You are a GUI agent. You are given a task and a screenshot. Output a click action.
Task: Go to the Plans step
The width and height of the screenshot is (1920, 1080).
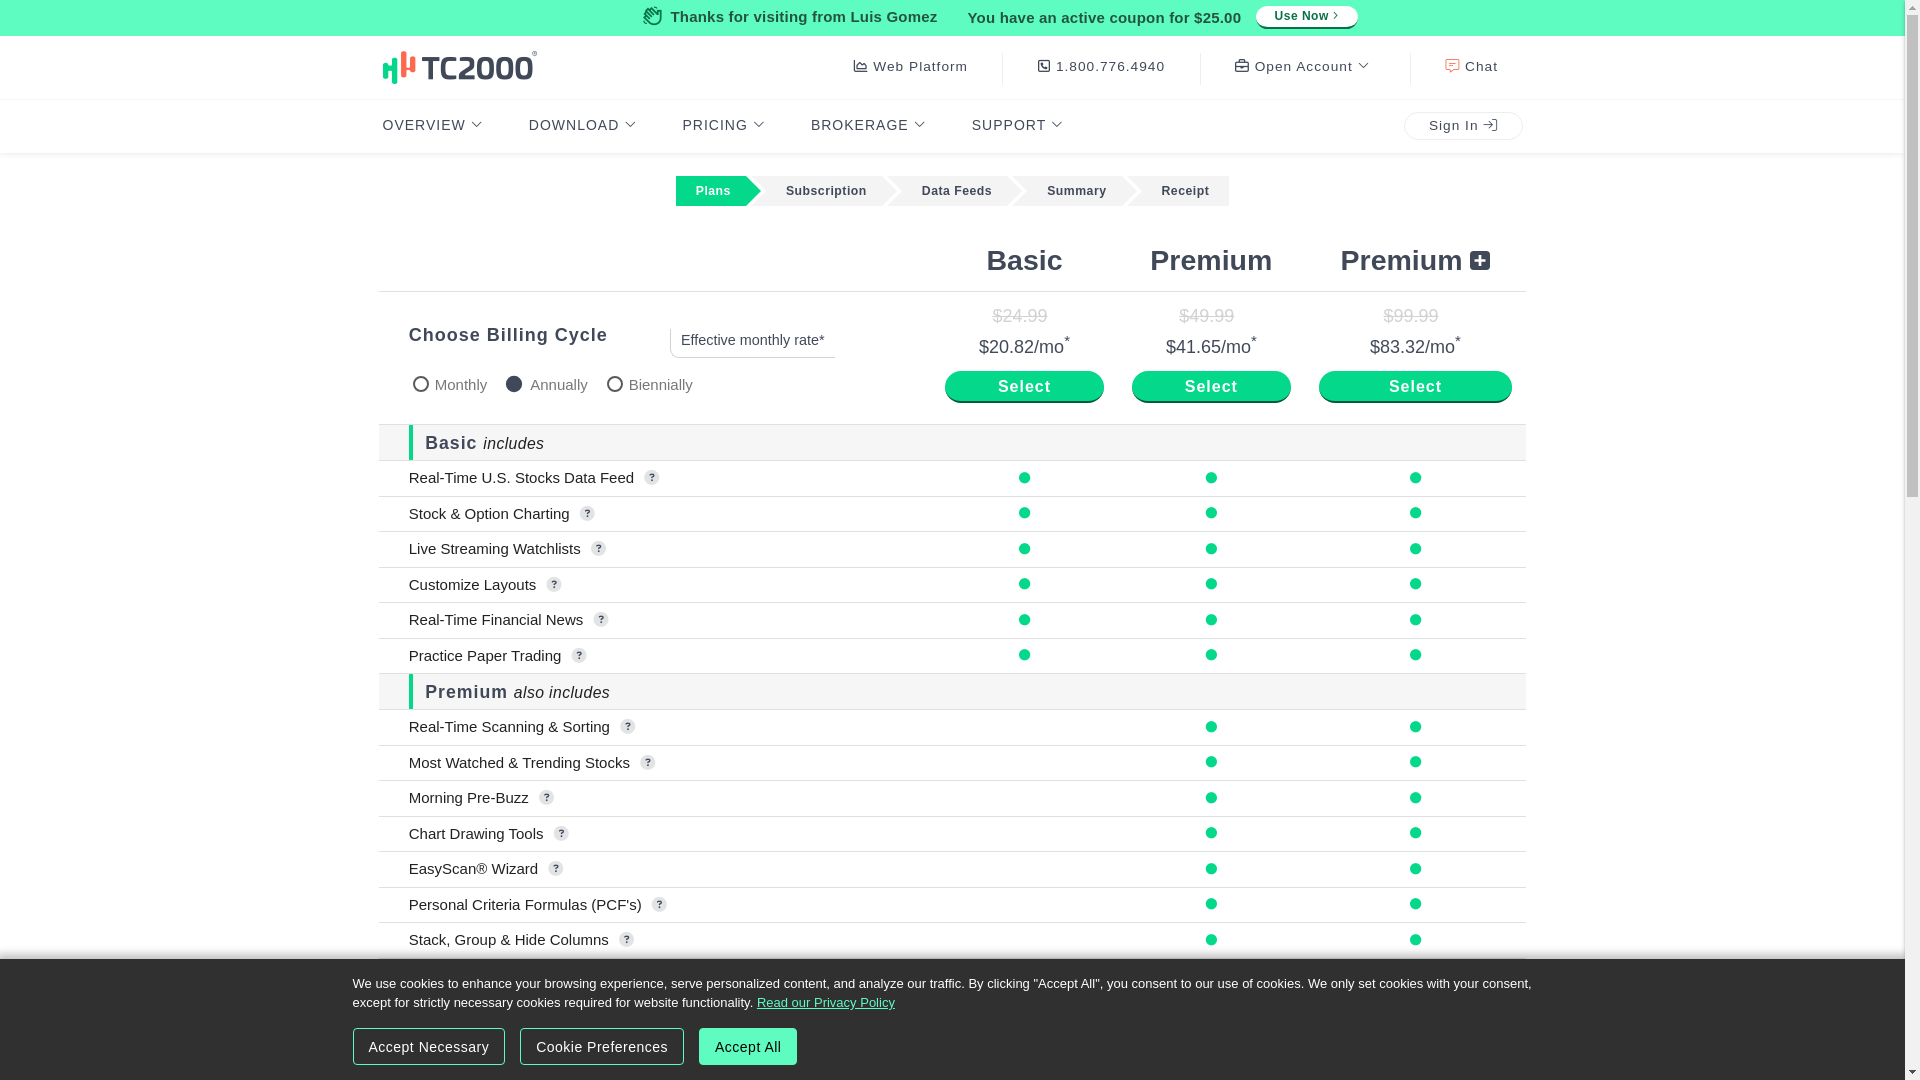pyautogui.click(x=713, y=191)
